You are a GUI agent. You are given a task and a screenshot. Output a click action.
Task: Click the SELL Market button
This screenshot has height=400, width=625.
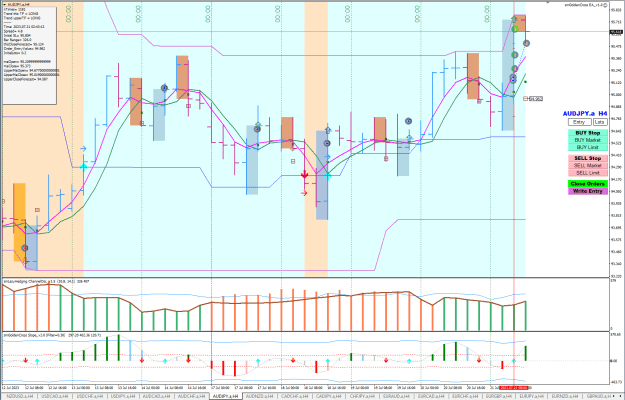(588, 165)
